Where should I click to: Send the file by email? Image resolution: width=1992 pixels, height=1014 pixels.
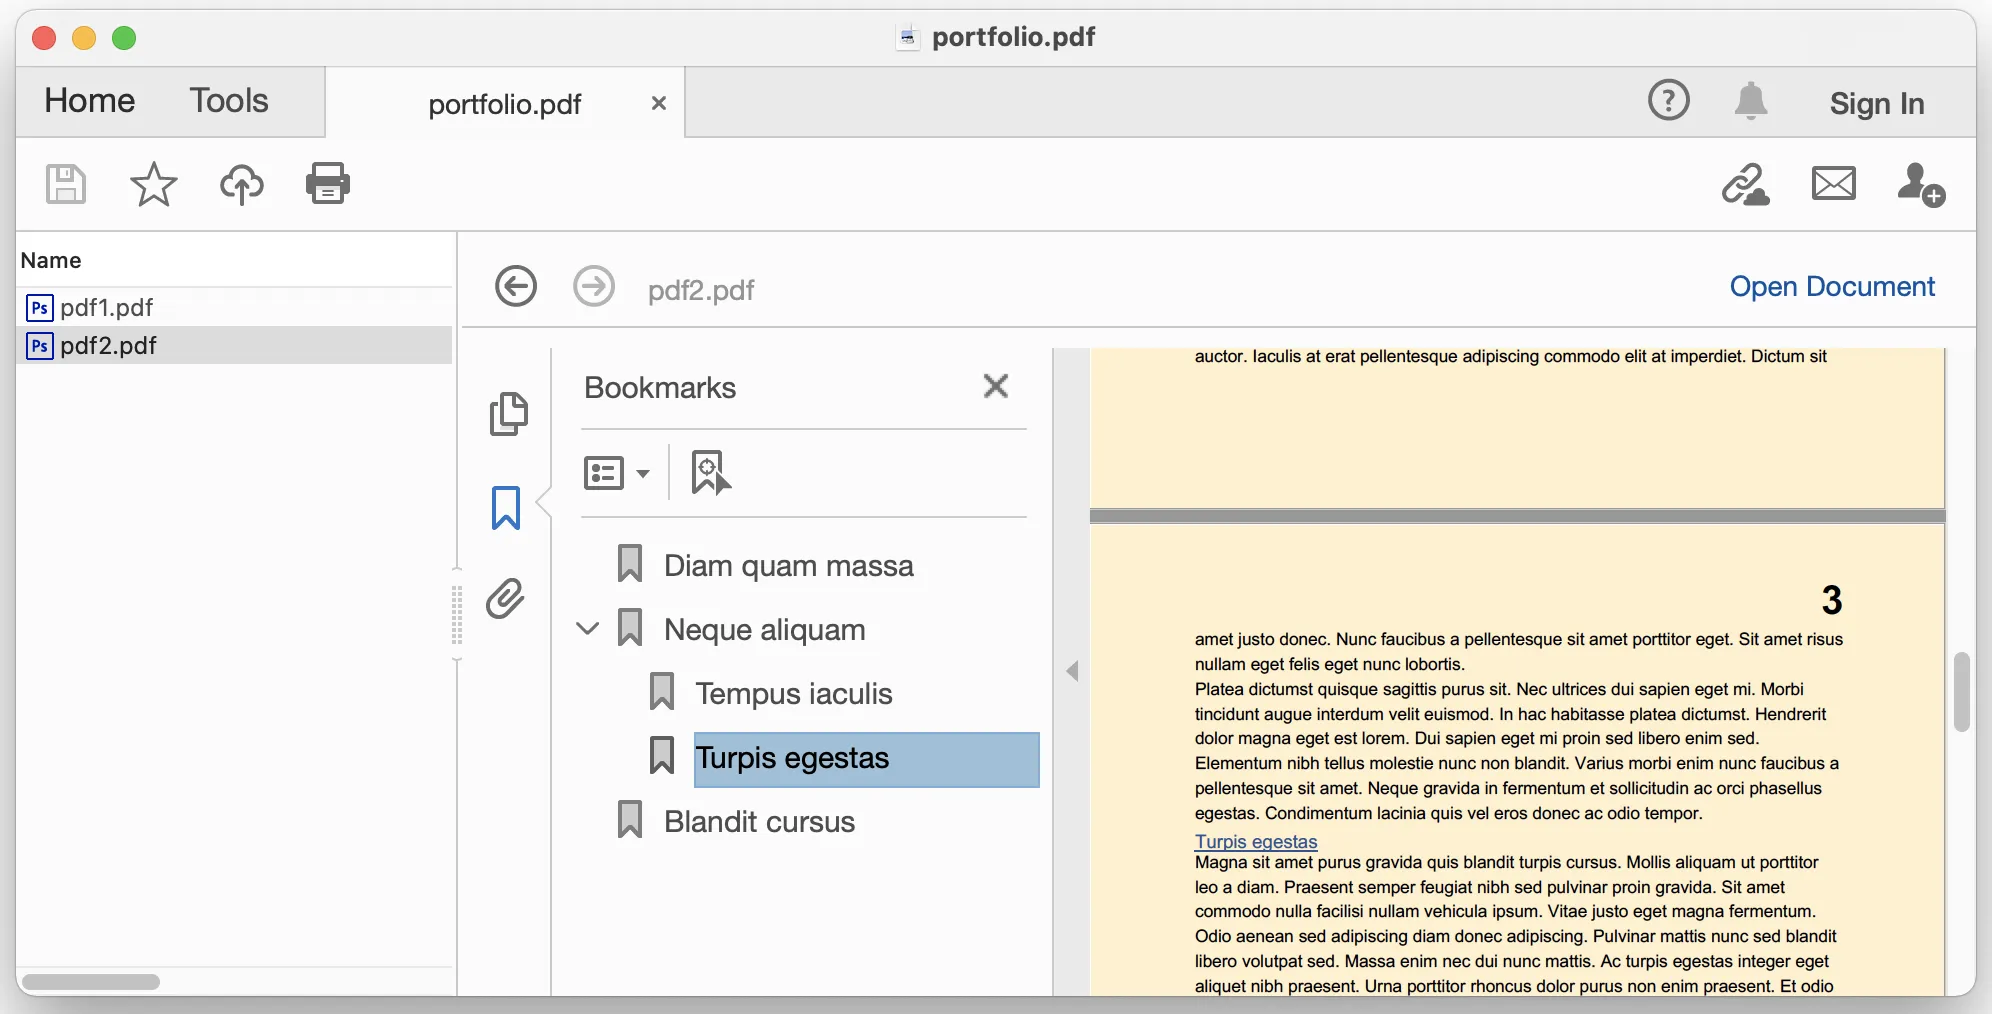click(x=1833, y=184)
